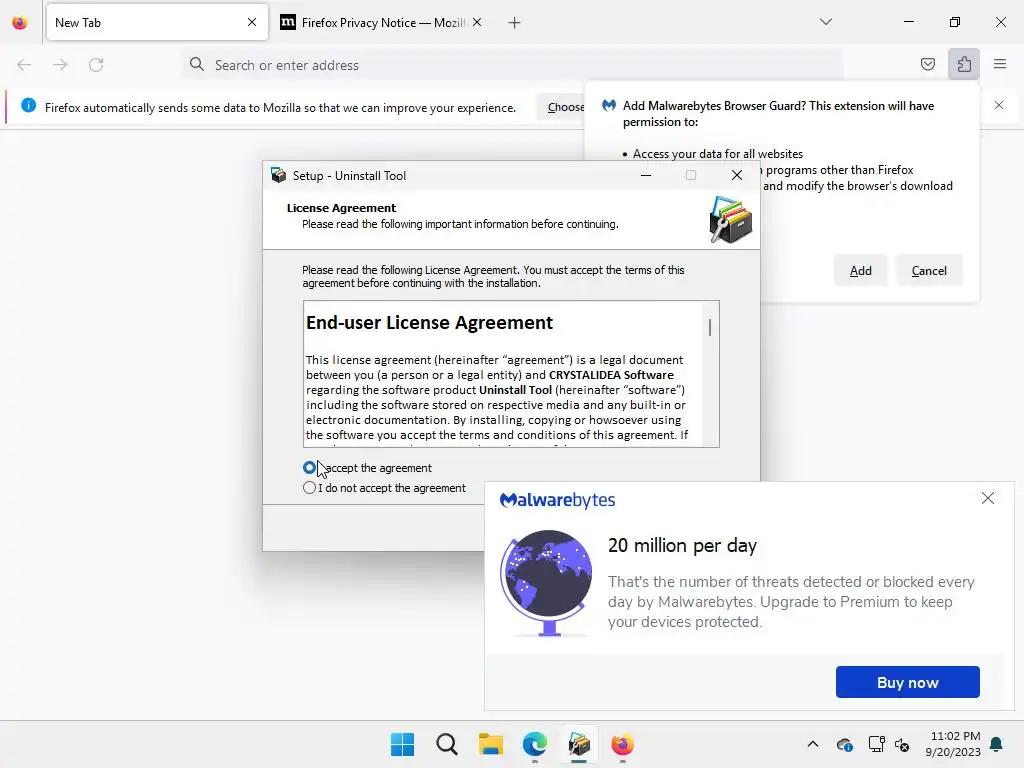This screenshot has height=768, width=1024.
Task: Click the Malwarebytes logo in popup
Action: [x=557, y=500]
